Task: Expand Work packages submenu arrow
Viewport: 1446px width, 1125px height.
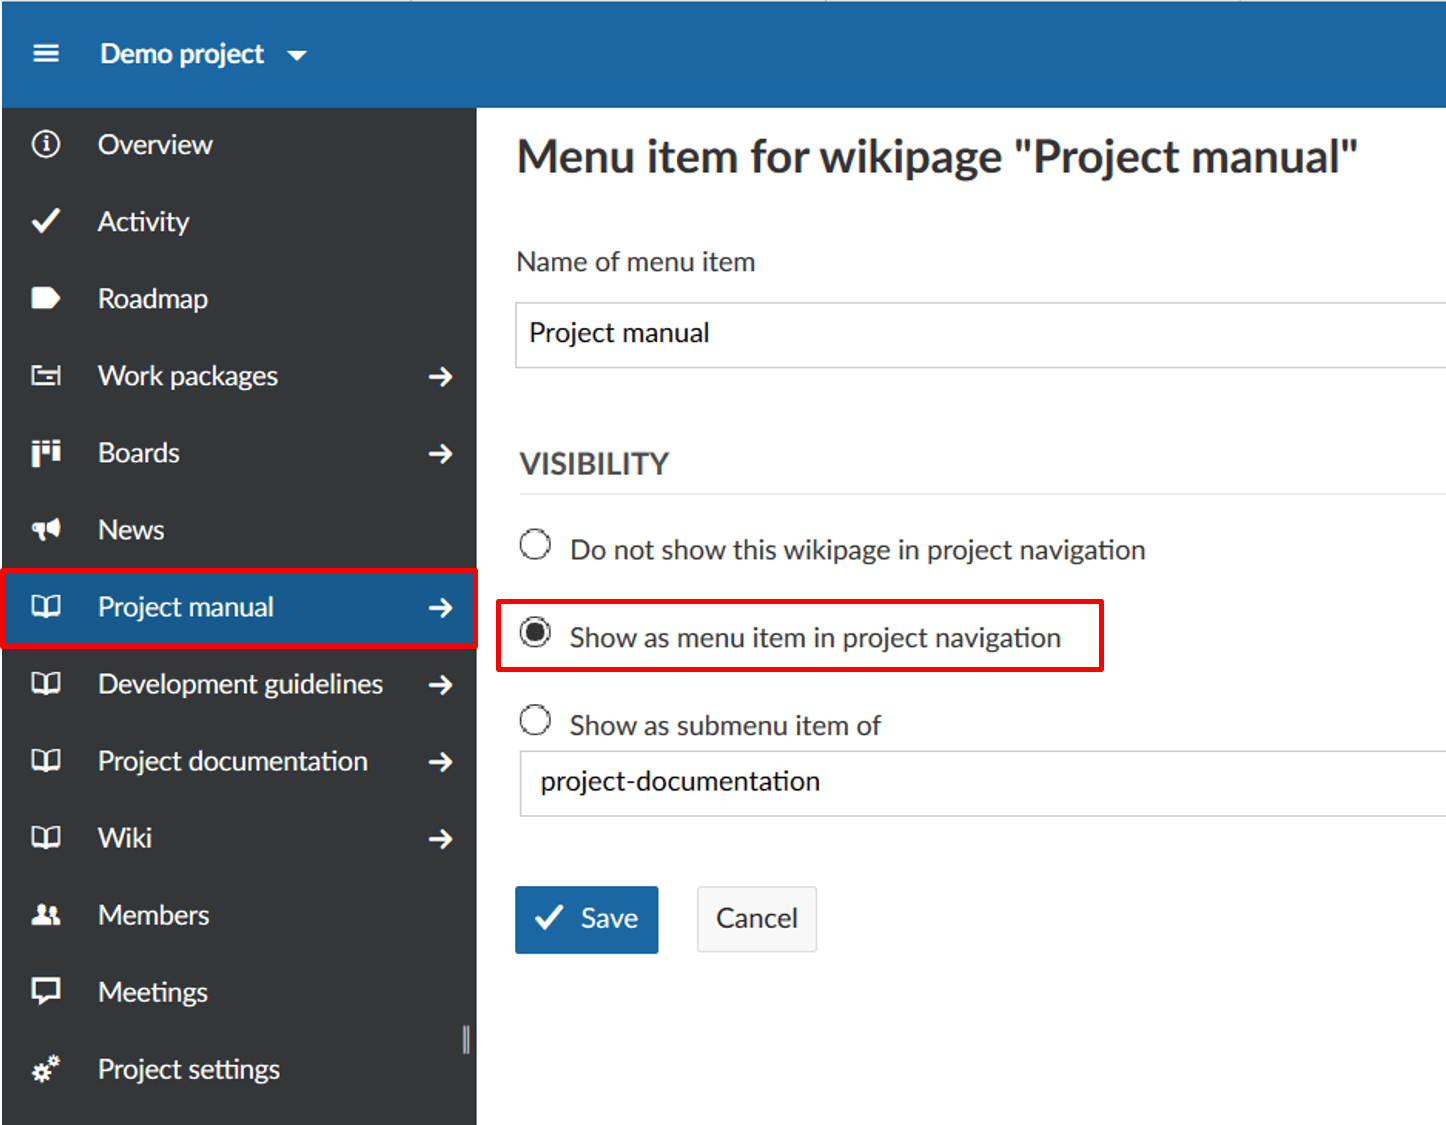Action: coord(440,377)
